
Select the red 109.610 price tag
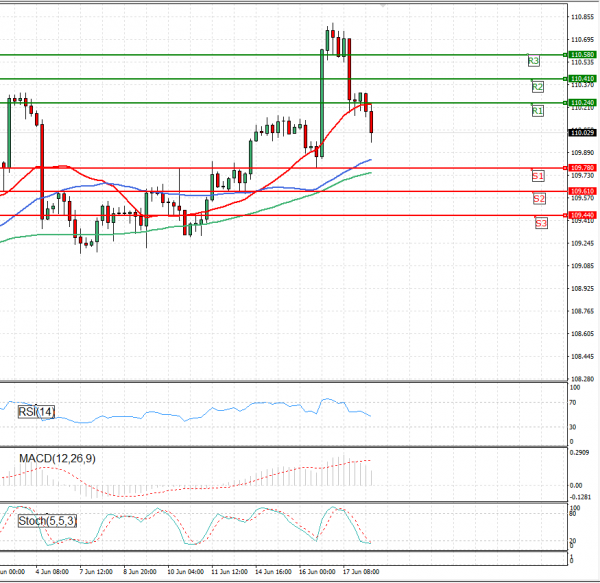click(582, 191)
